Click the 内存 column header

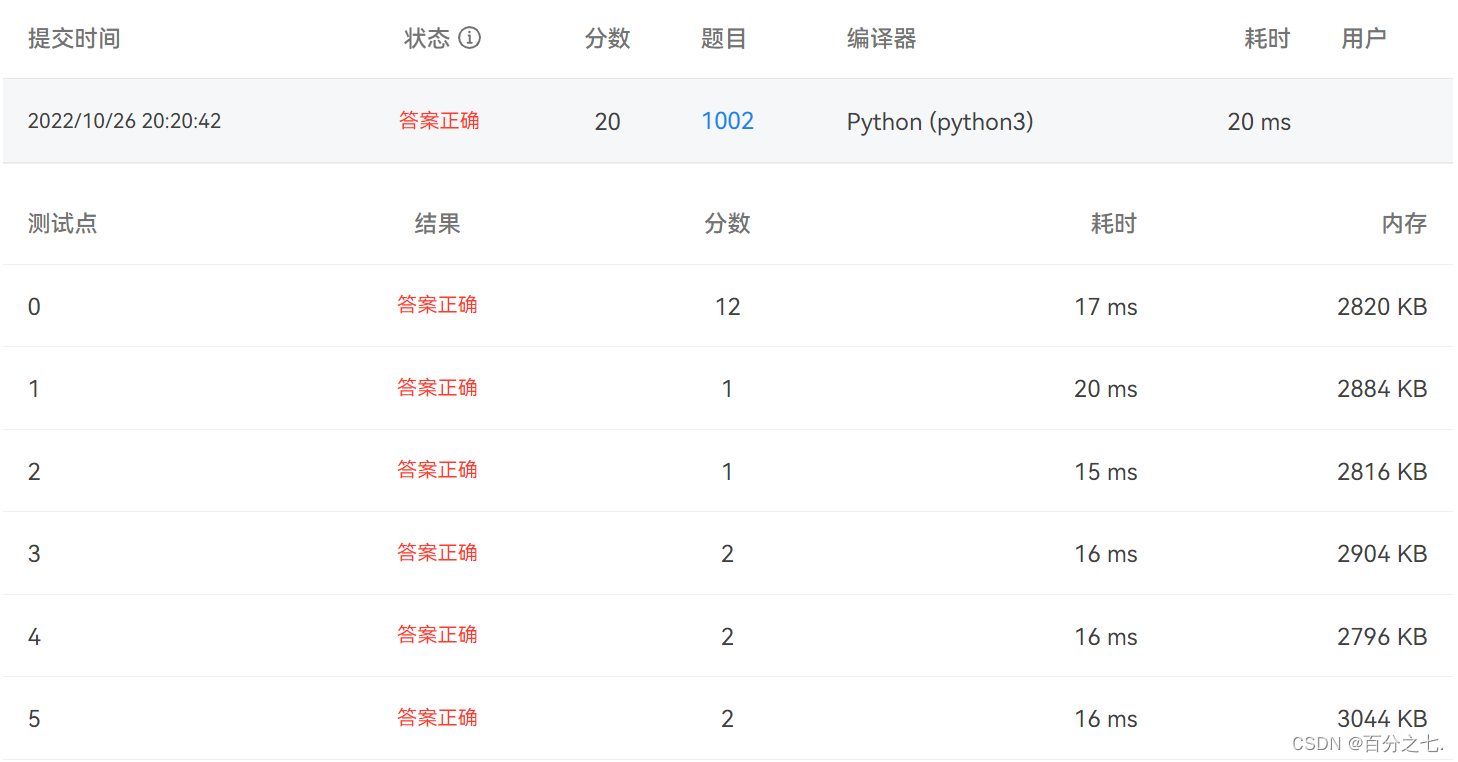click(x=1404, y=223)
